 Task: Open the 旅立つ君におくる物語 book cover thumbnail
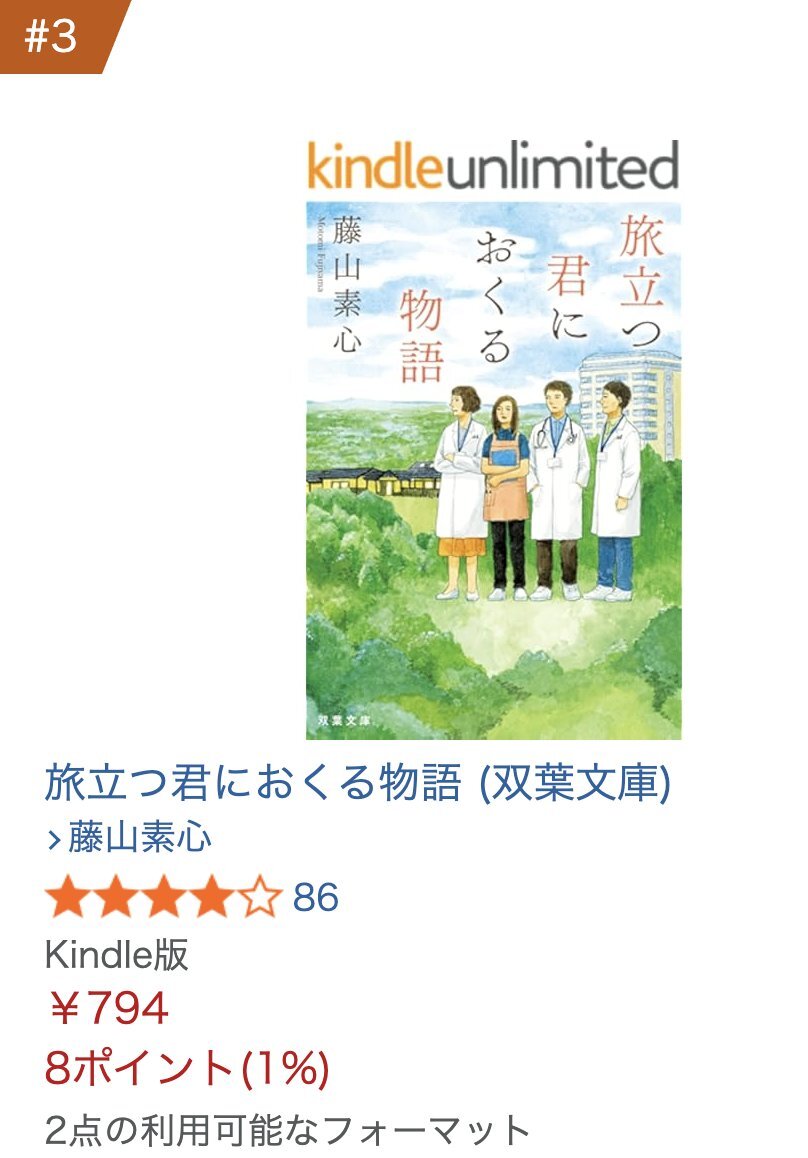coord(493,470)
